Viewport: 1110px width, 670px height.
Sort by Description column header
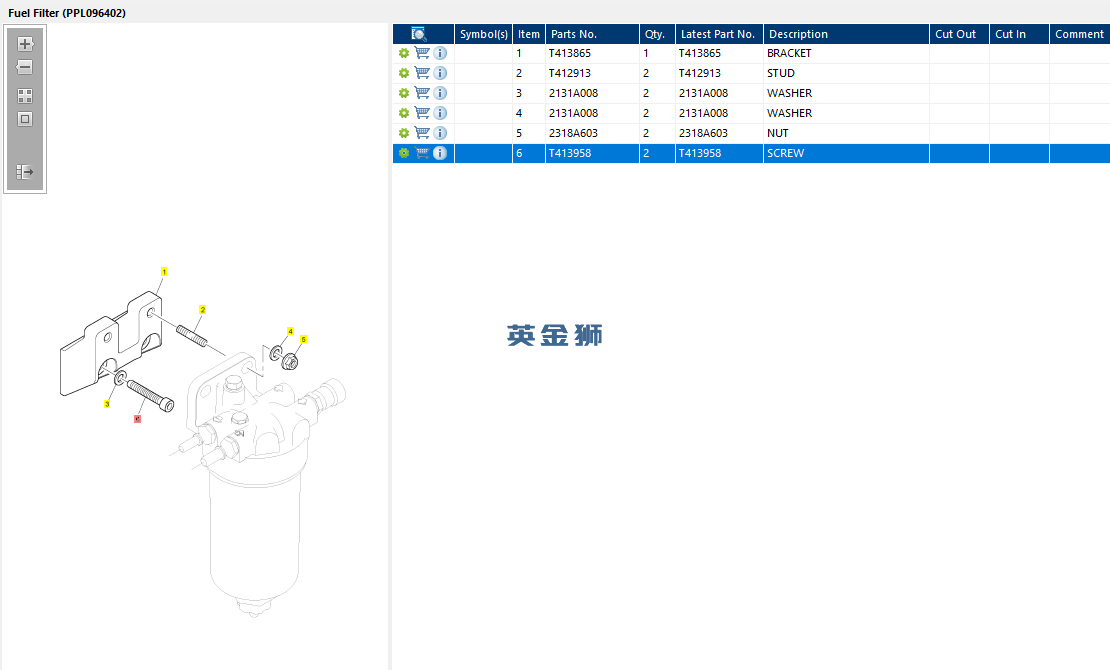846,34
